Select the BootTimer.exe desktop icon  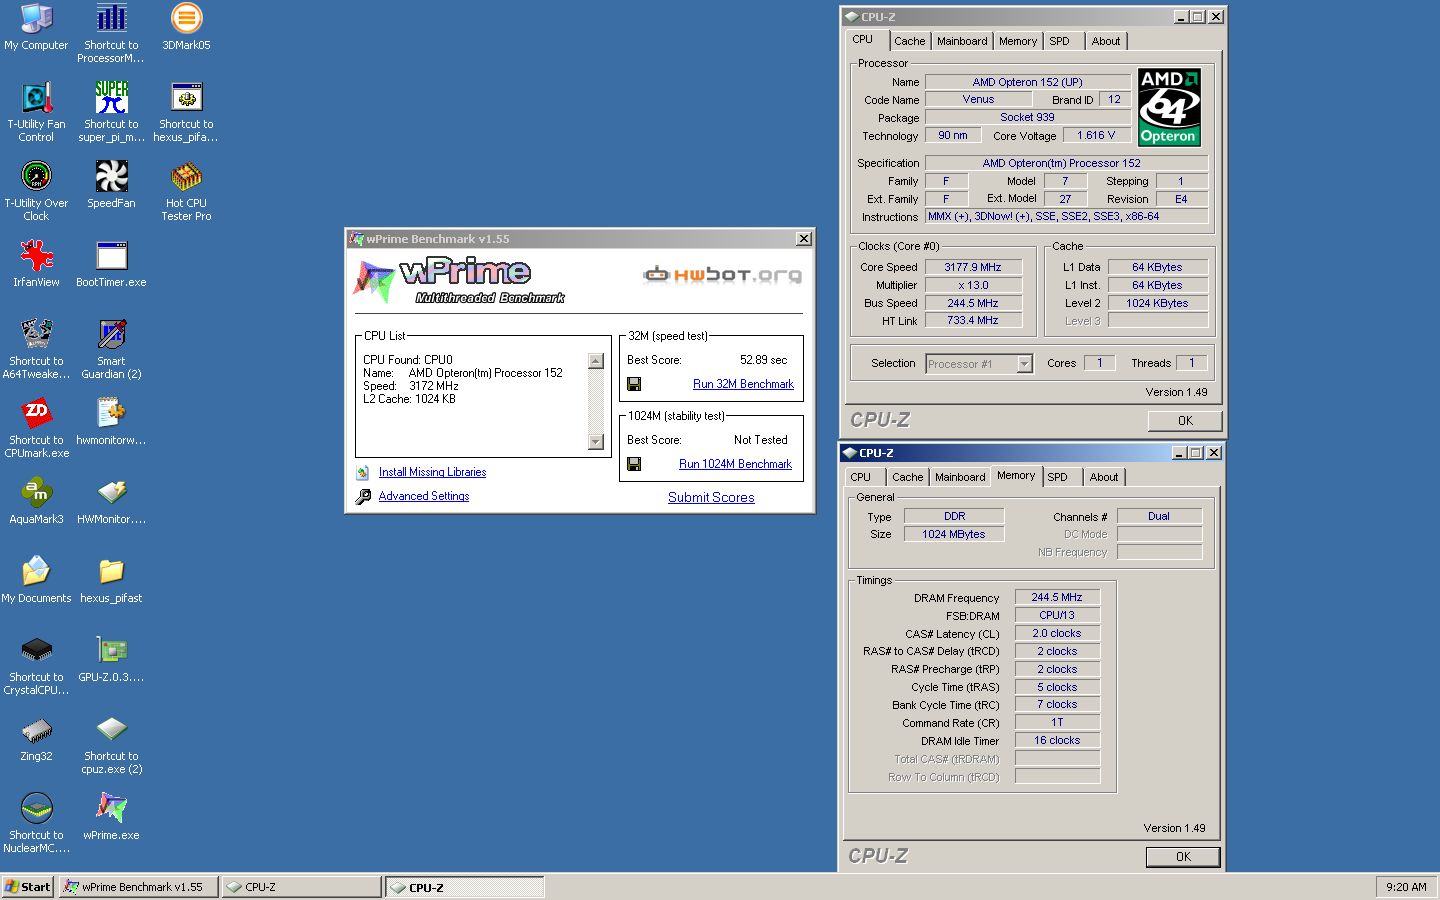point(111,255)
